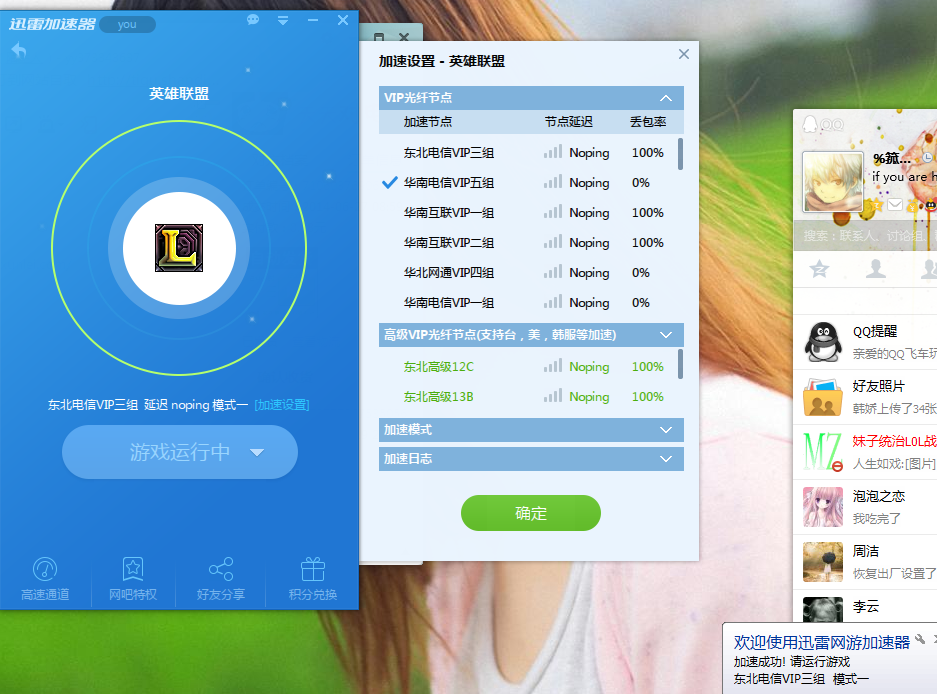The height and width of the screenshot is (694, 937).
Task: Open the QZone star icon under QQ nickname
Action: point(876,205)
